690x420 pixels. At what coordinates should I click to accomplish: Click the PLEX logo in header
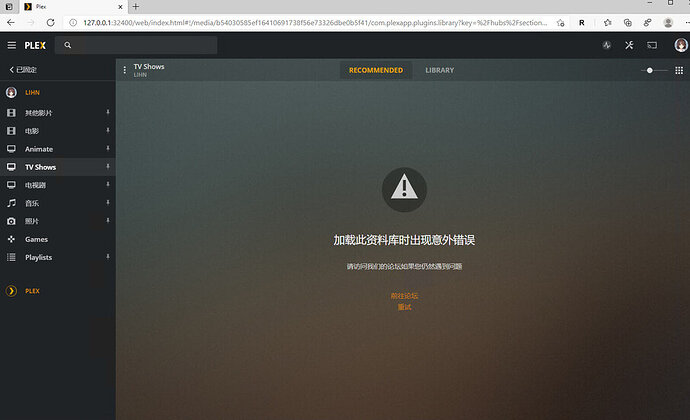pyautogui.click(x=35, y=45)
